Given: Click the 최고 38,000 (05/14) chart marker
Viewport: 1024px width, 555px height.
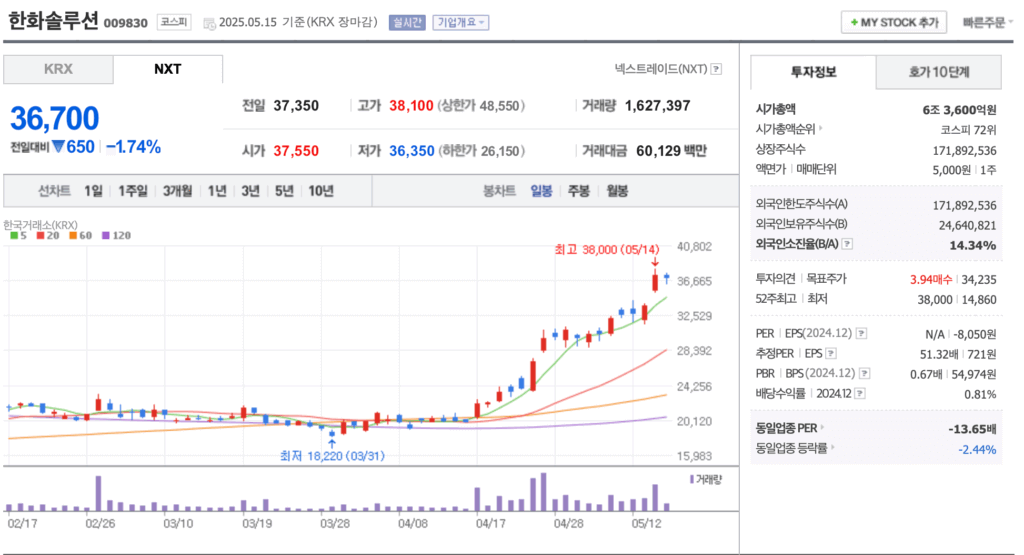Looking at the screenshot, I should pyautogui.click(x=607, y=249).
